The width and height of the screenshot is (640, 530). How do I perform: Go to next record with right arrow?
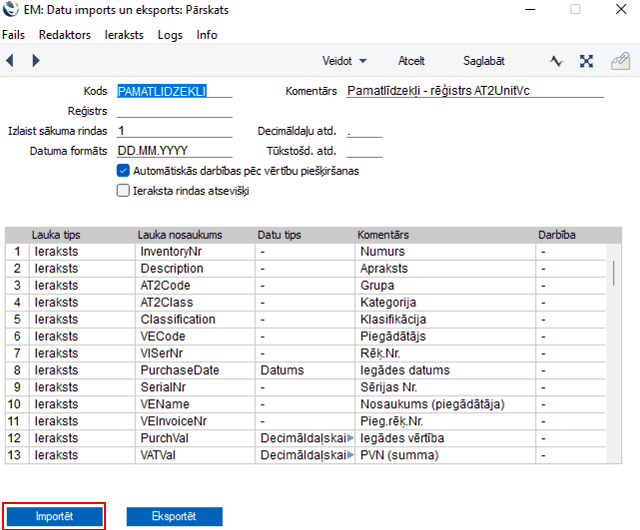coord(36,61)
